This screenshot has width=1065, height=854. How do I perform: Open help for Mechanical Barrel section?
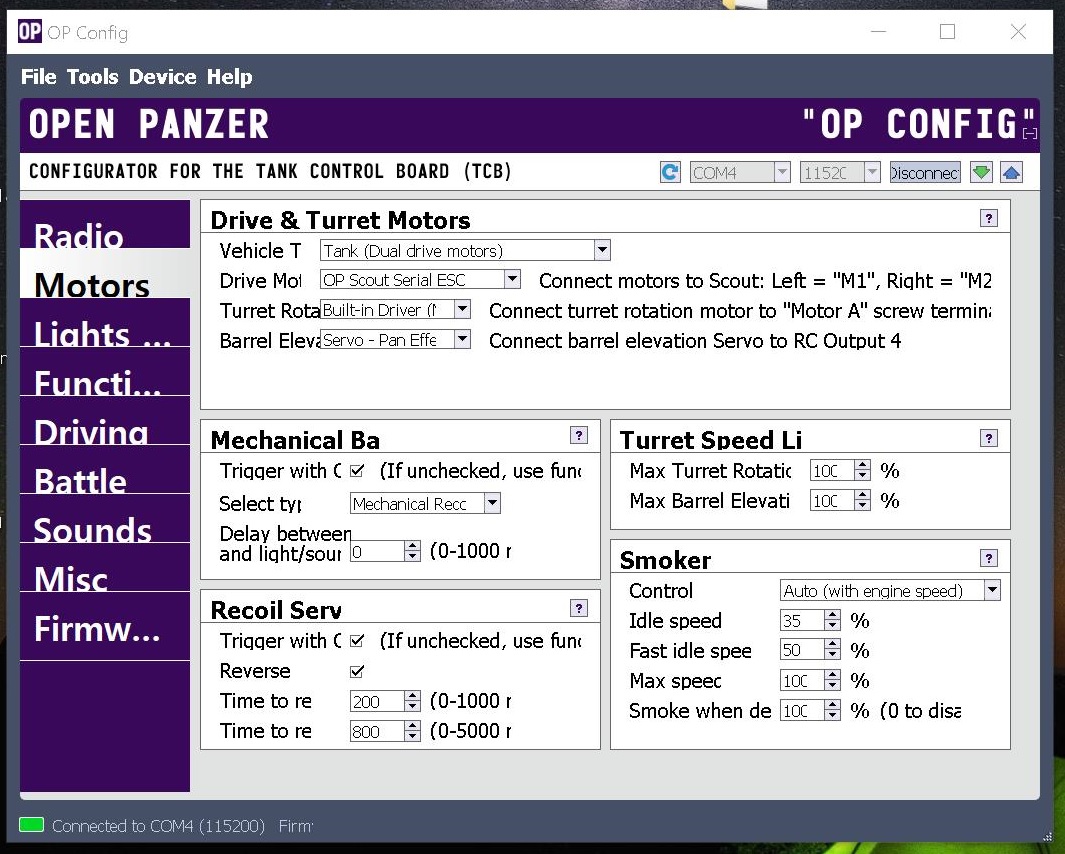coord(579,435)
